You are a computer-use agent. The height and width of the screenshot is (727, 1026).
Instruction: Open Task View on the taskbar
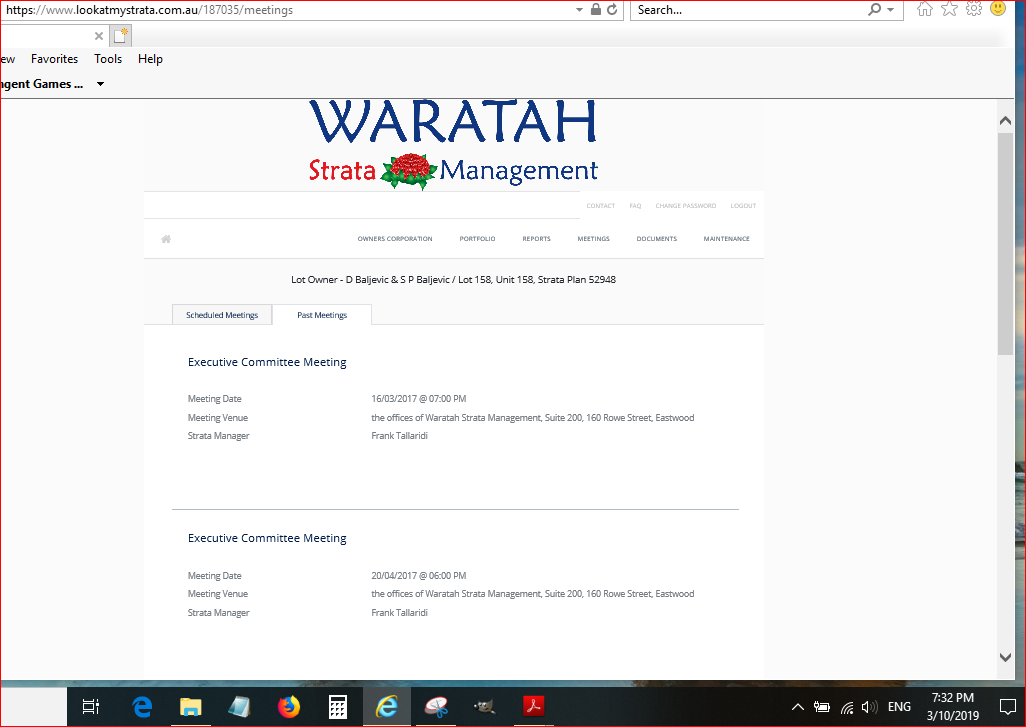tap(91, 707)
